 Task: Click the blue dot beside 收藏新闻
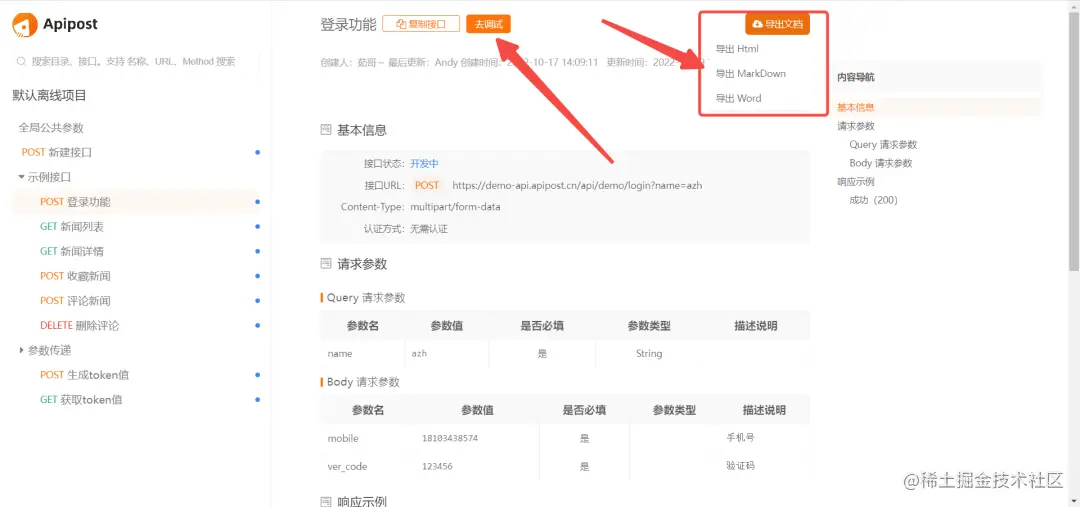[x=258, y=276]
